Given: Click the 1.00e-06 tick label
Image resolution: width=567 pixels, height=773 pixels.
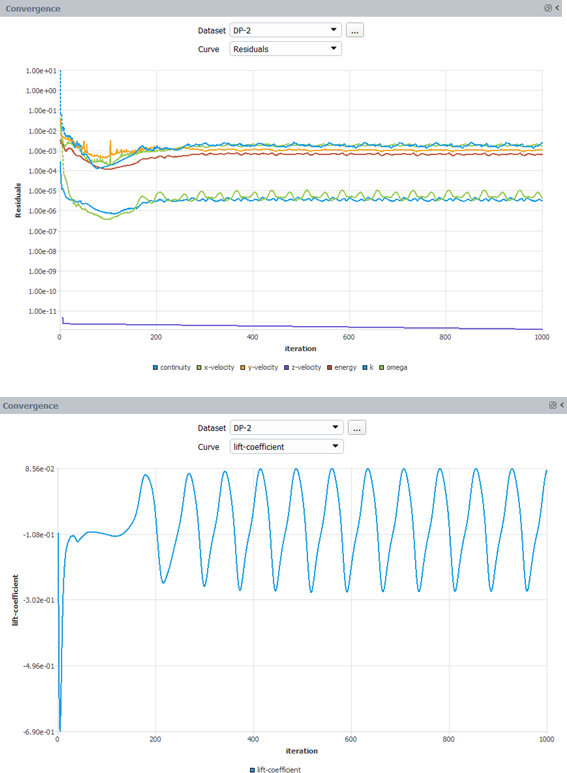Looking at the screenshot, I should point(42,211).
